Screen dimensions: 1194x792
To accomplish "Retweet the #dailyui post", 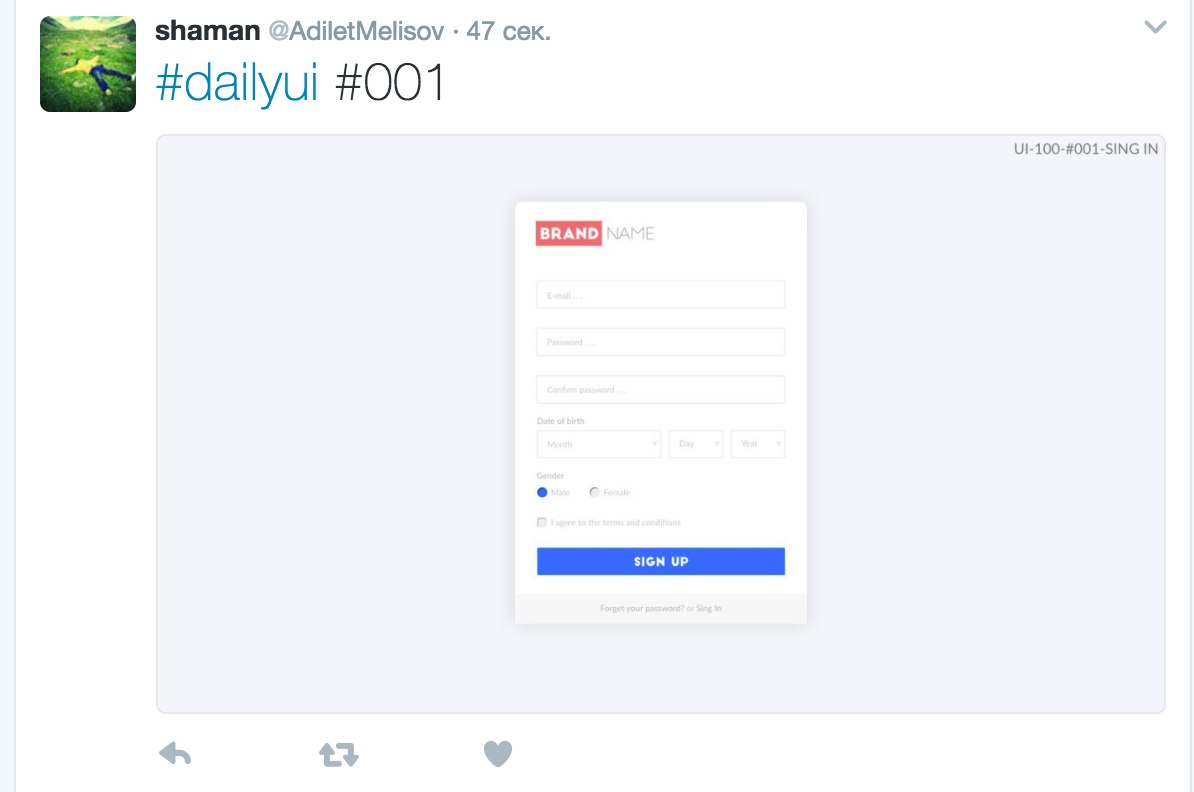I will point(339,754).
